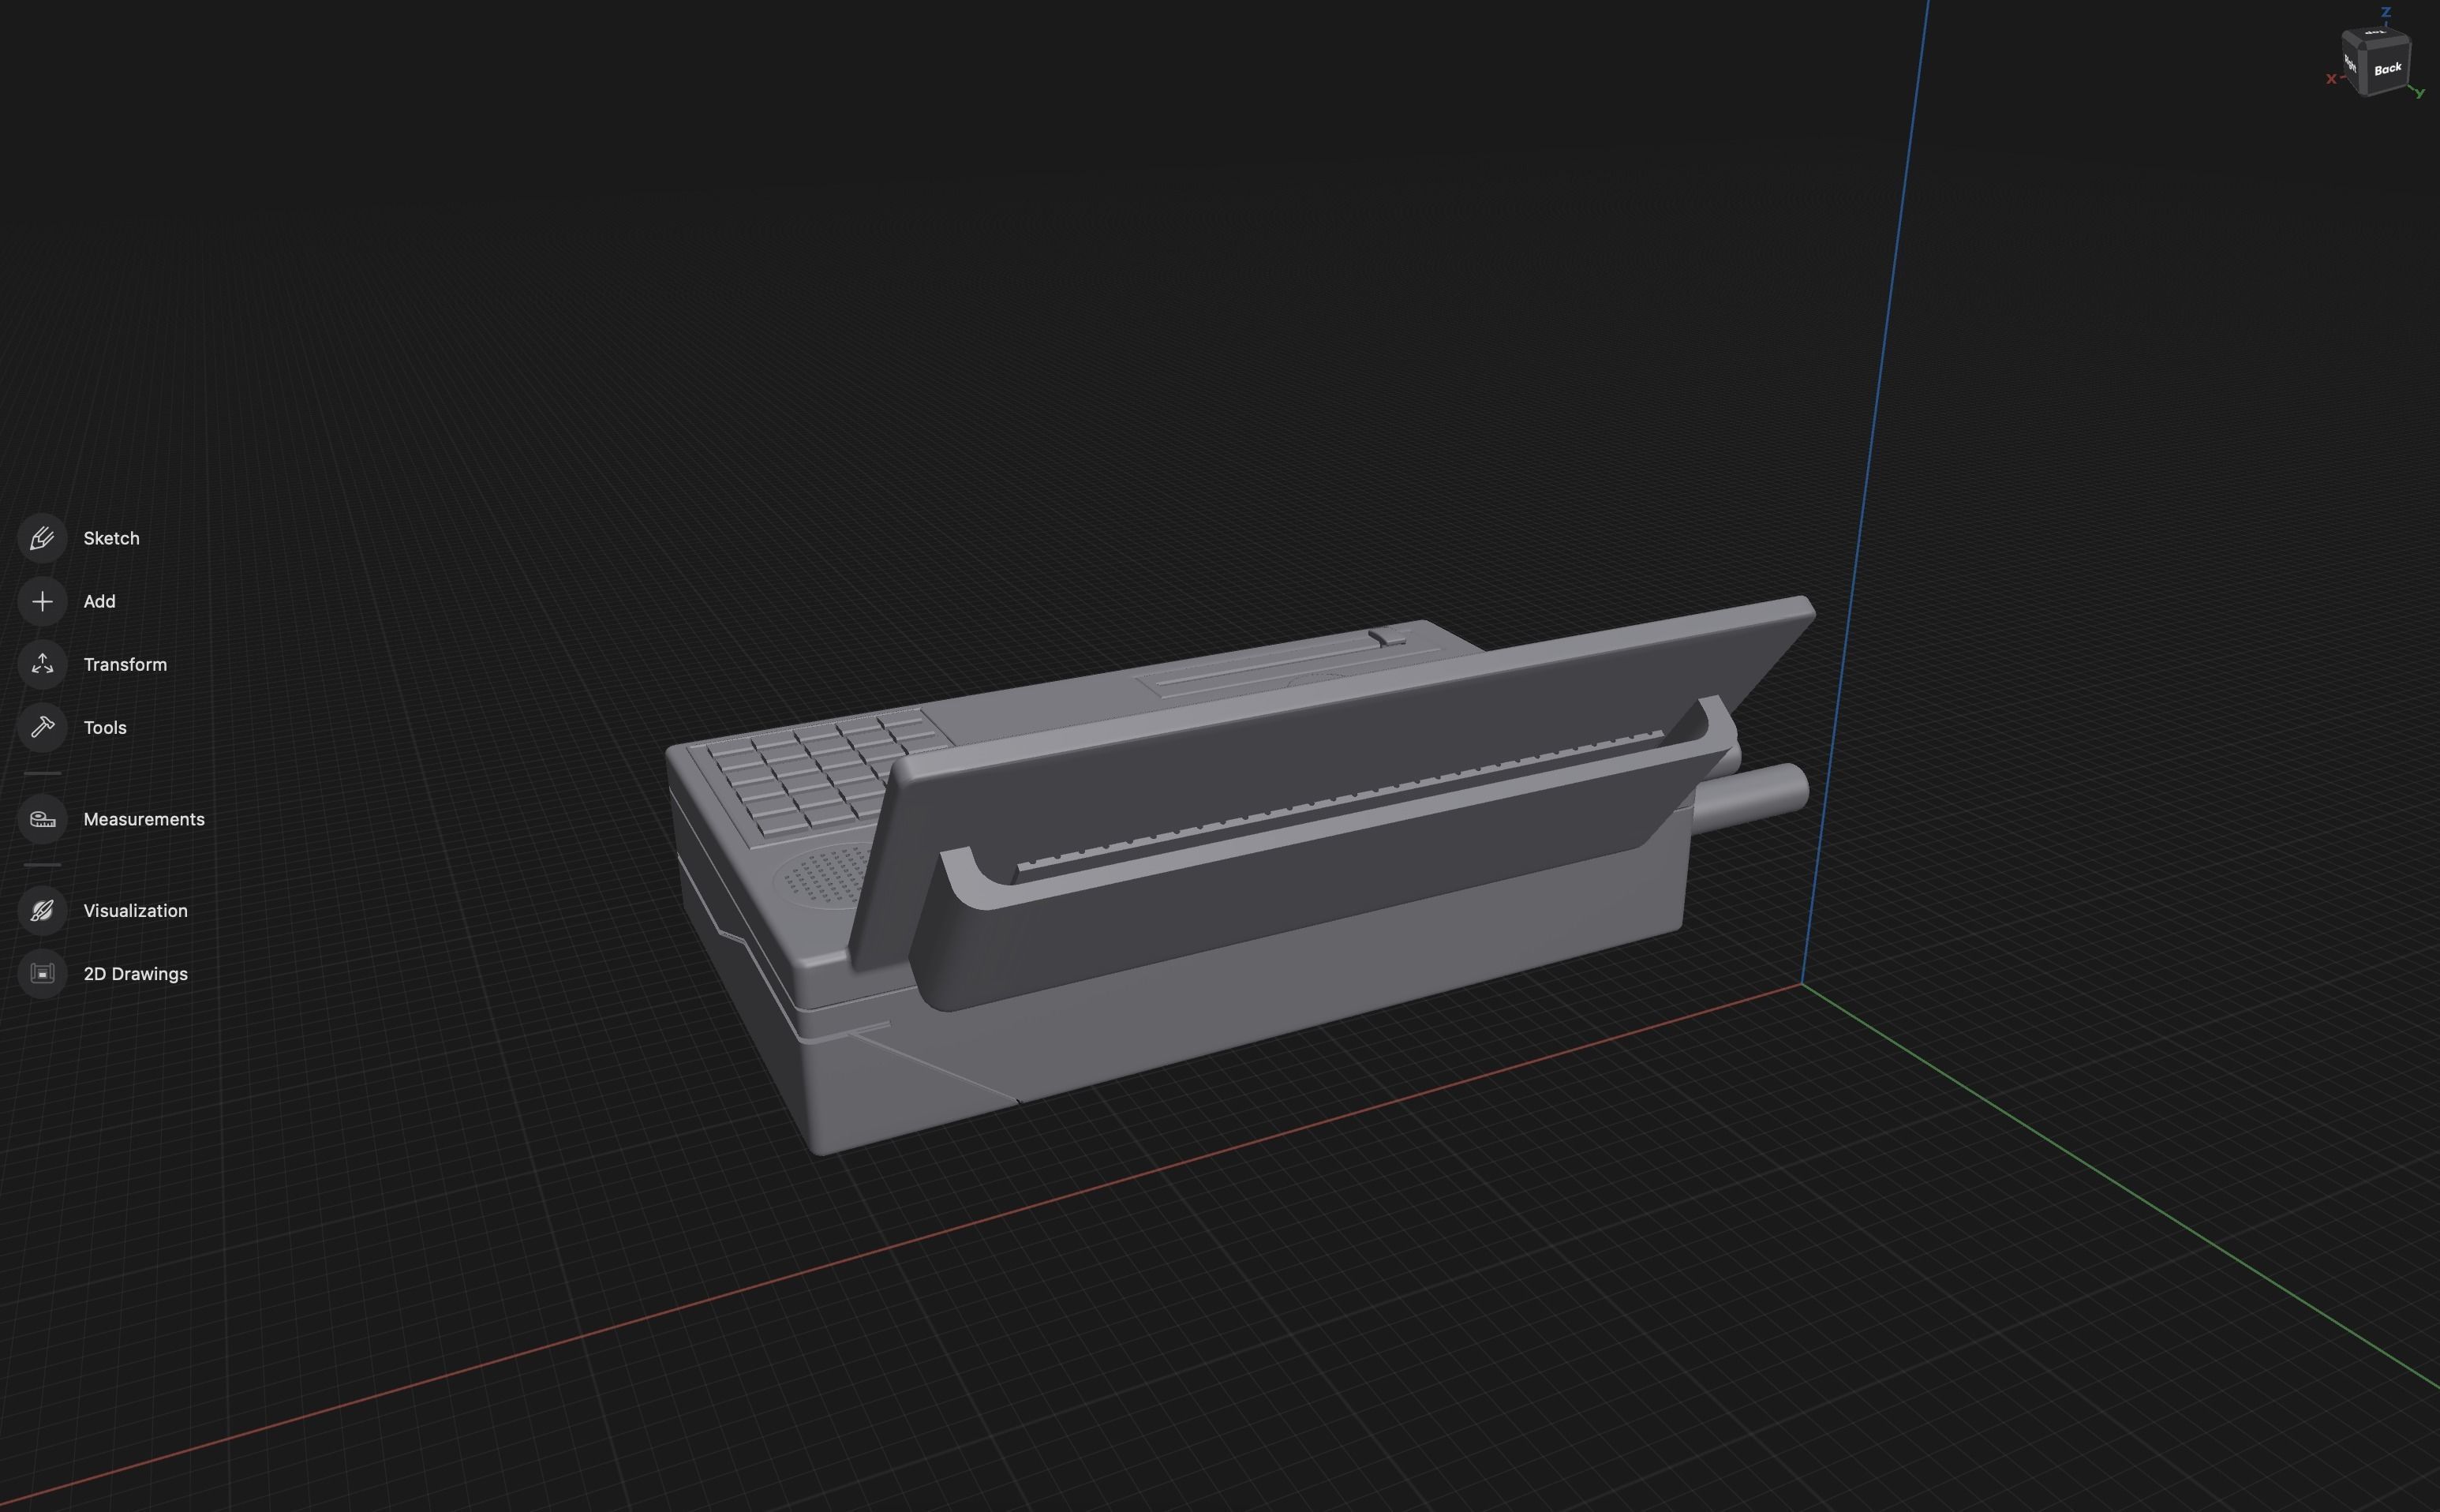Click the Right face of view cube

2350,64
